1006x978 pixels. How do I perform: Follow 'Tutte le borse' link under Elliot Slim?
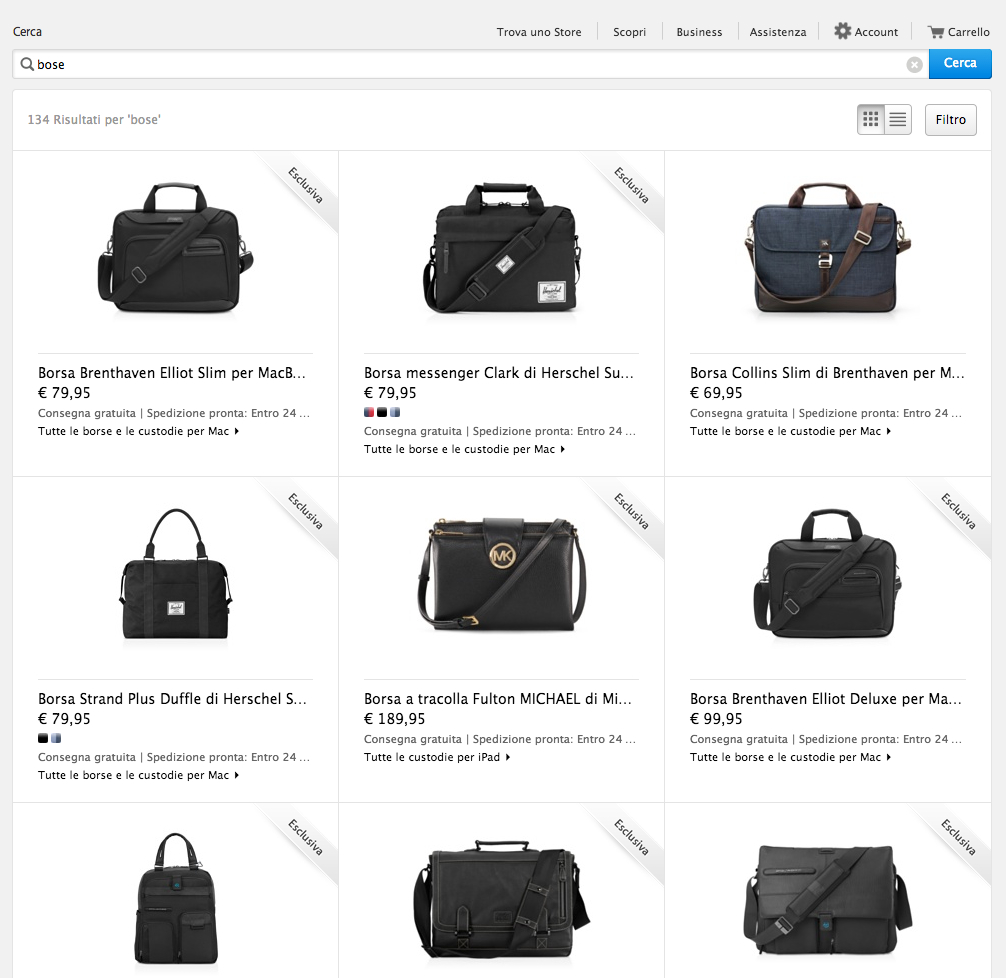click(x=139, y=431)
